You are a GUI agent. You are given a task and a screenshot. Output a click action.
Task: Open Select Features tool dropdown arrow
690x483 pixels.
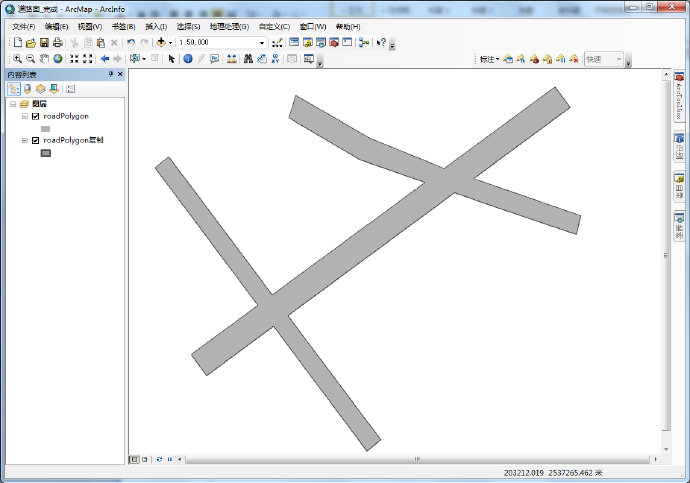point(144,59)
